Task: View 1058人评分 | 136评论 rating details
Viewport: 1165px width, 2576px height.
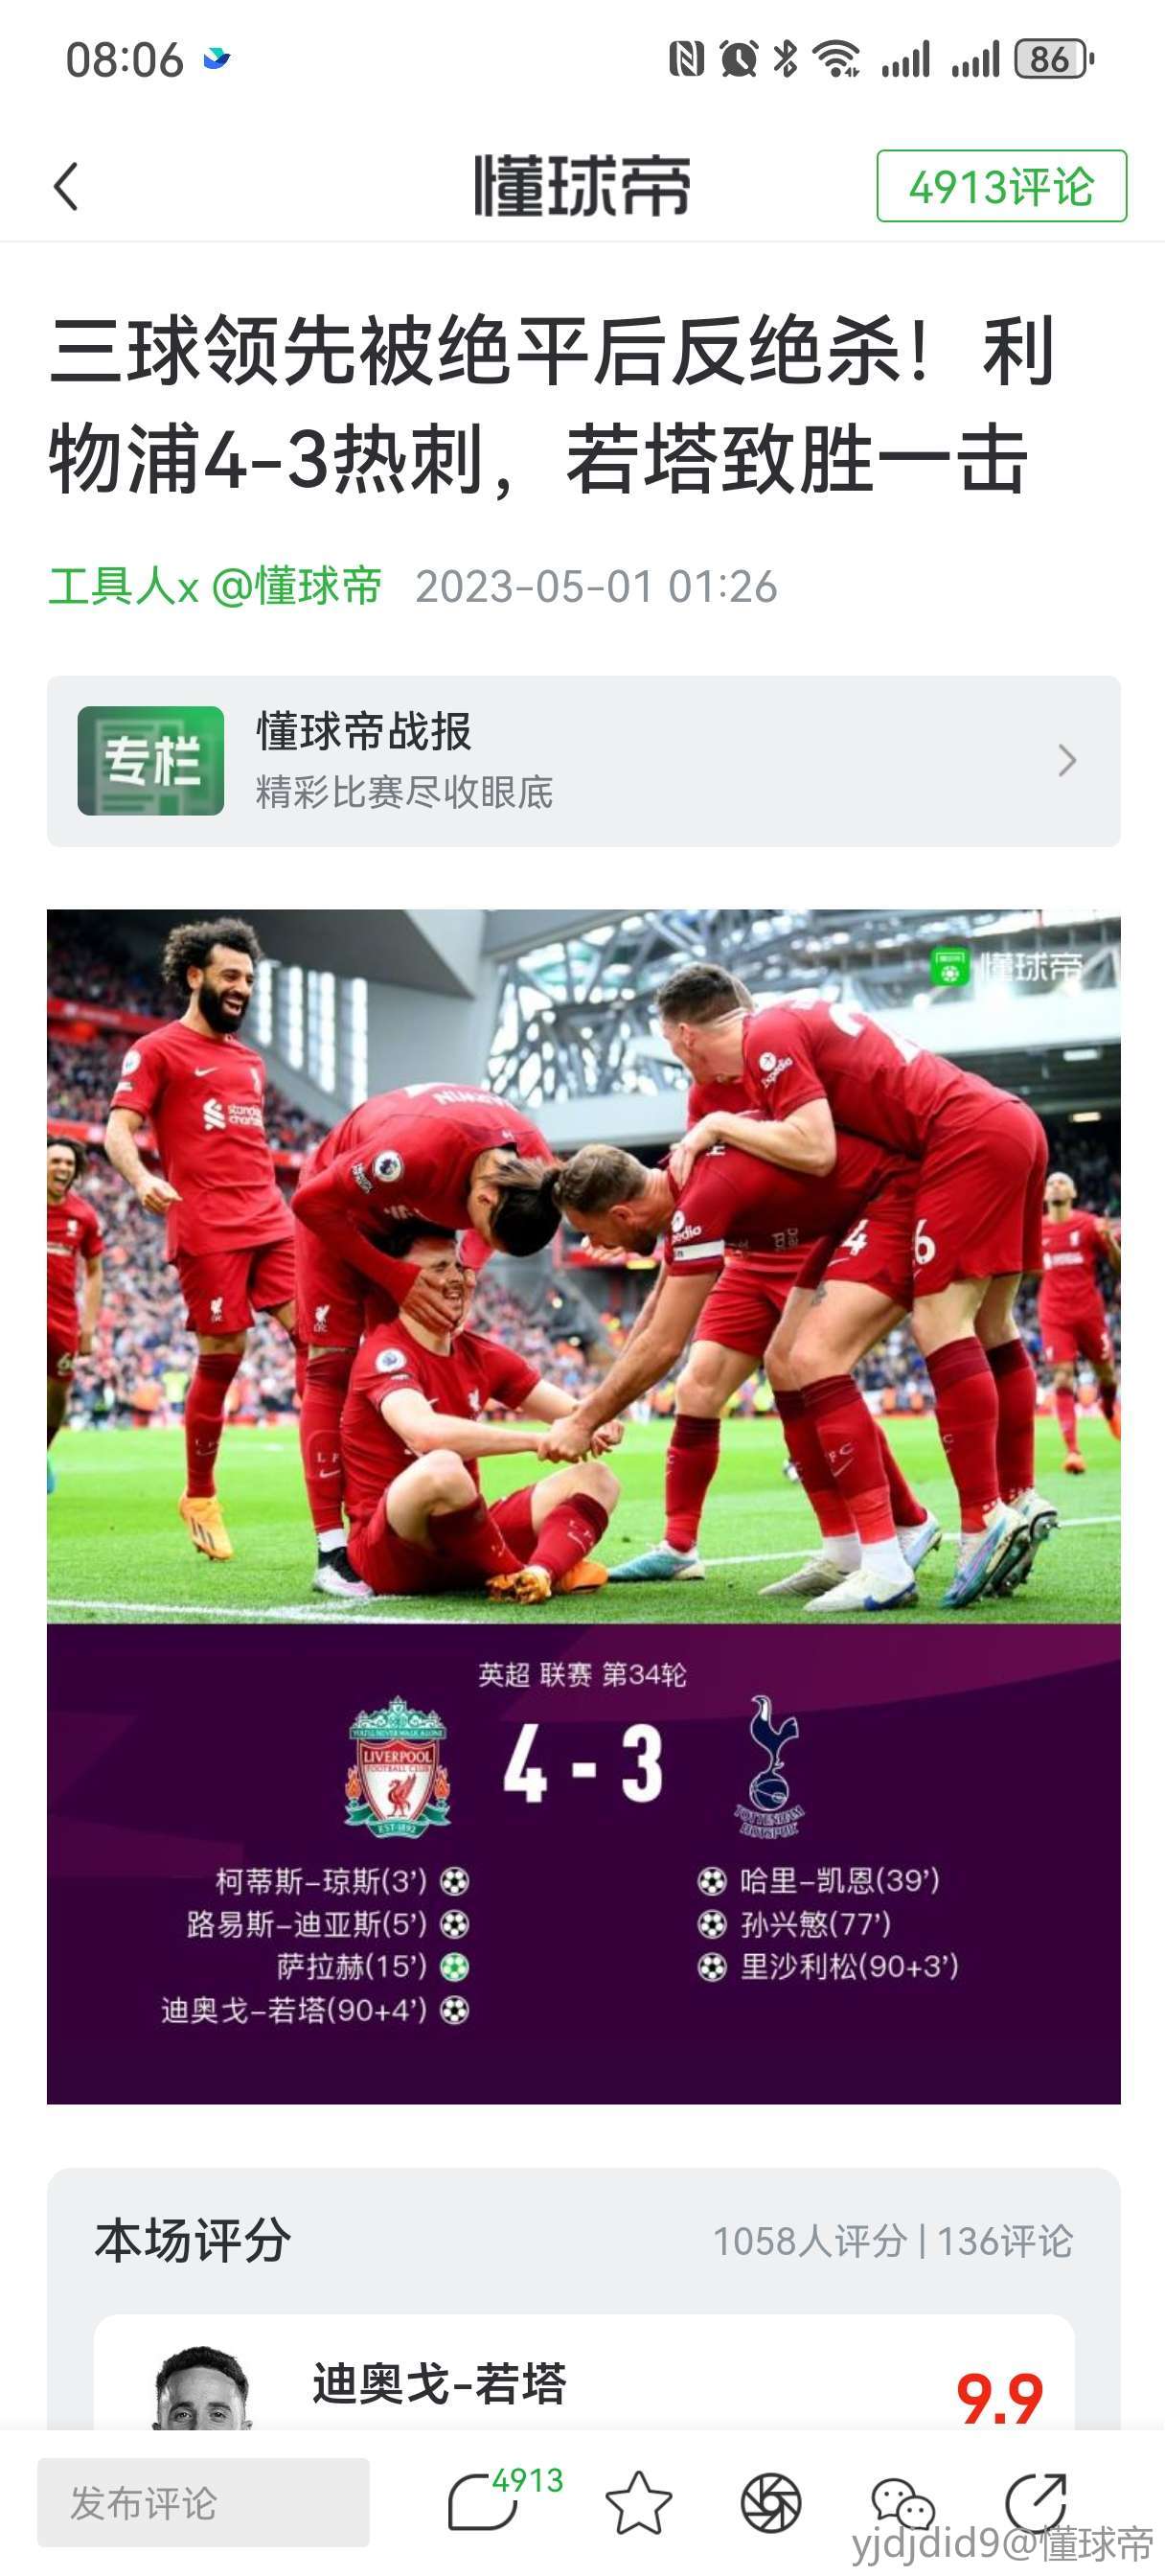Action: pyautogui.click(x=892, y=2242)
